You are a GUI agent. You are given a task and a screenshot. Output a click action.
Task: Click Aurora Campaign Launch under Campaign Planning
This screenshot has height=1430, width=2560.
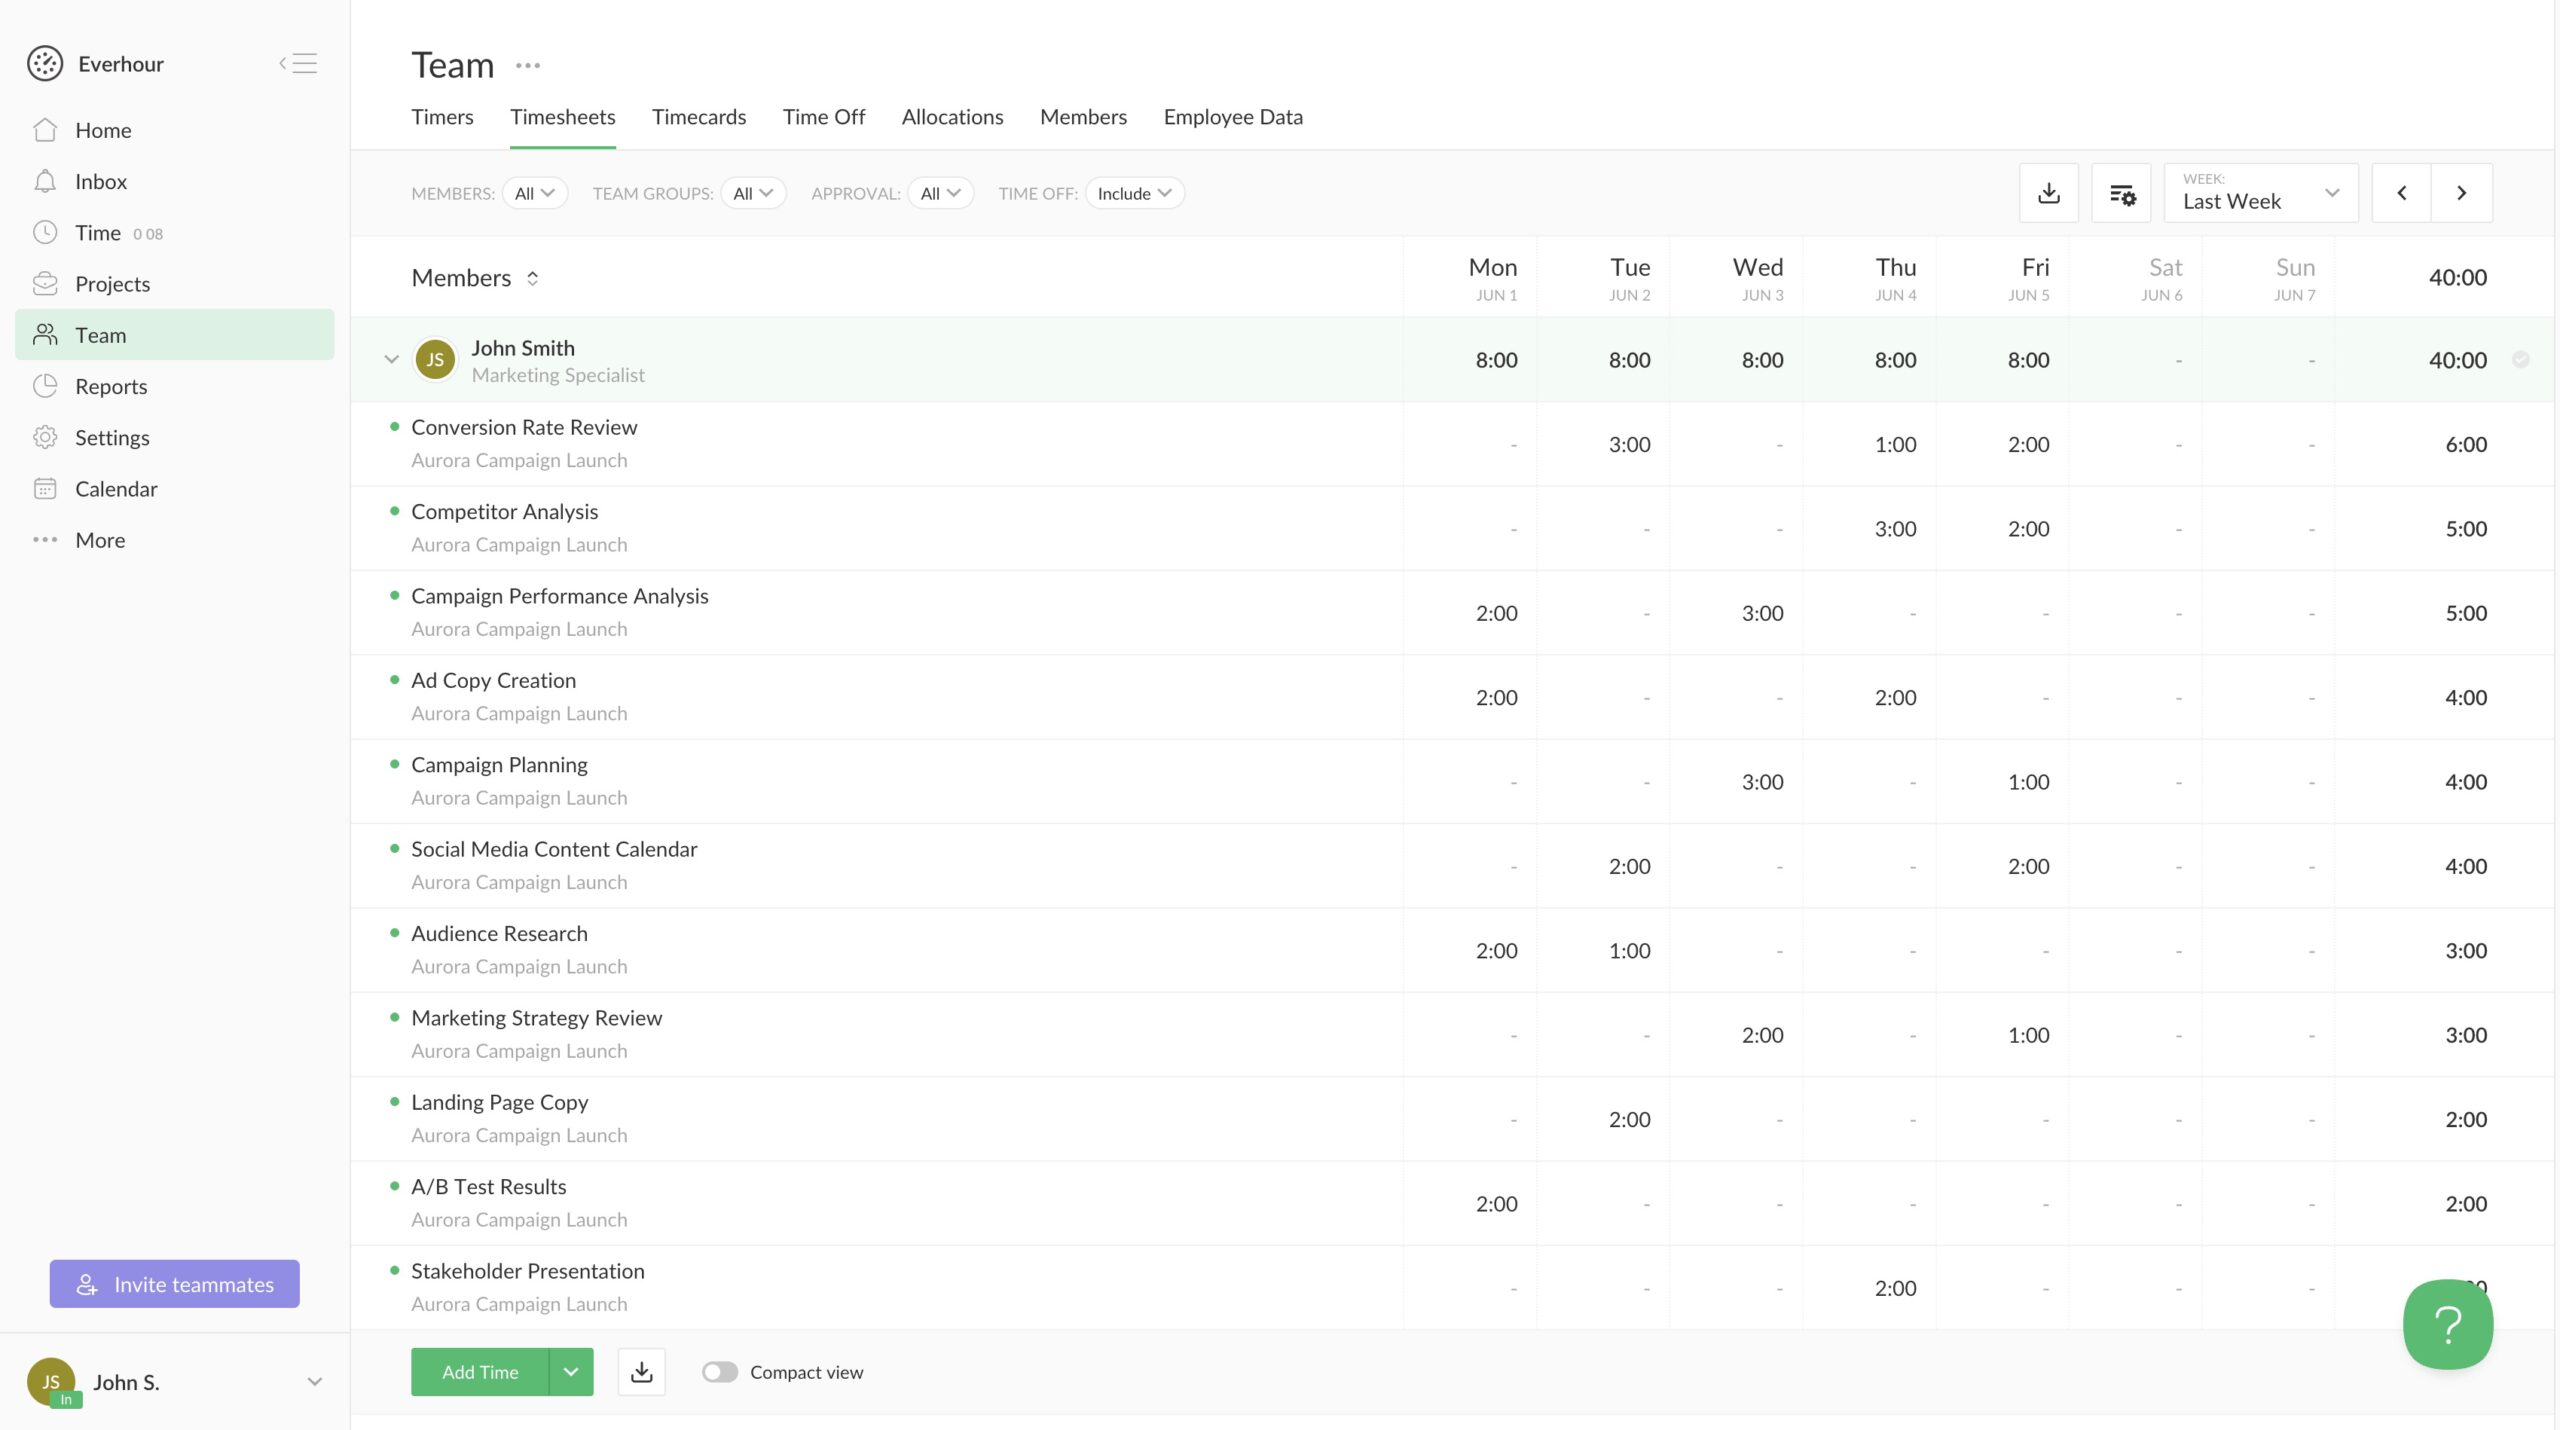coord(519,798)
